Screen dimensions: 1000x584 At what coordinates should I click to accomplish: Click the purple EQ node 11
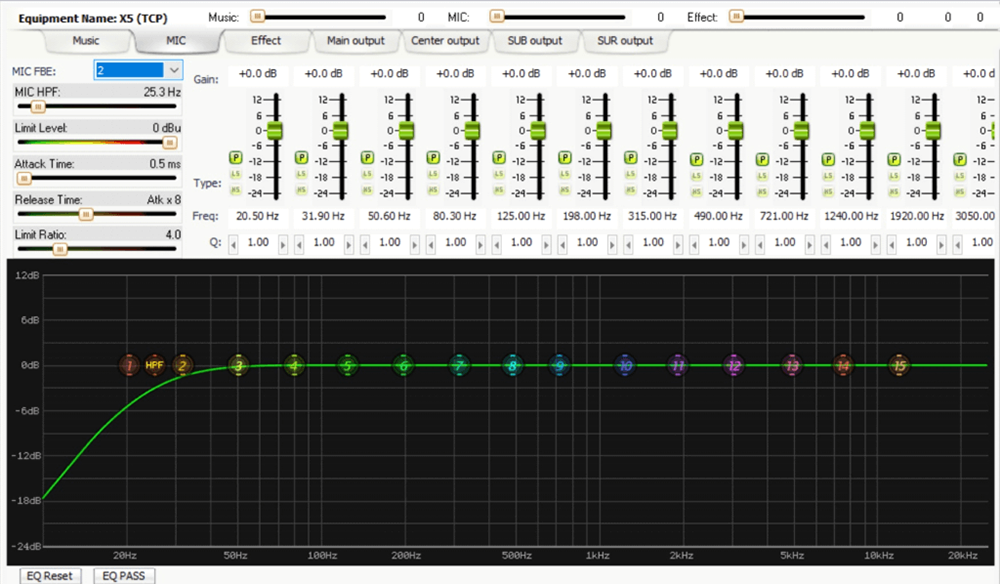click(x=678, y=365)
